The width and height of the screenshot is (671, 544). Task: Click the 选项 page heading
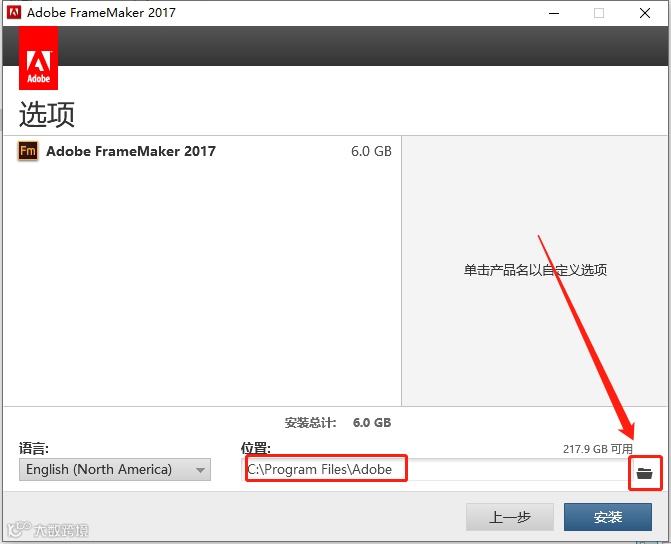pos(47,114)
